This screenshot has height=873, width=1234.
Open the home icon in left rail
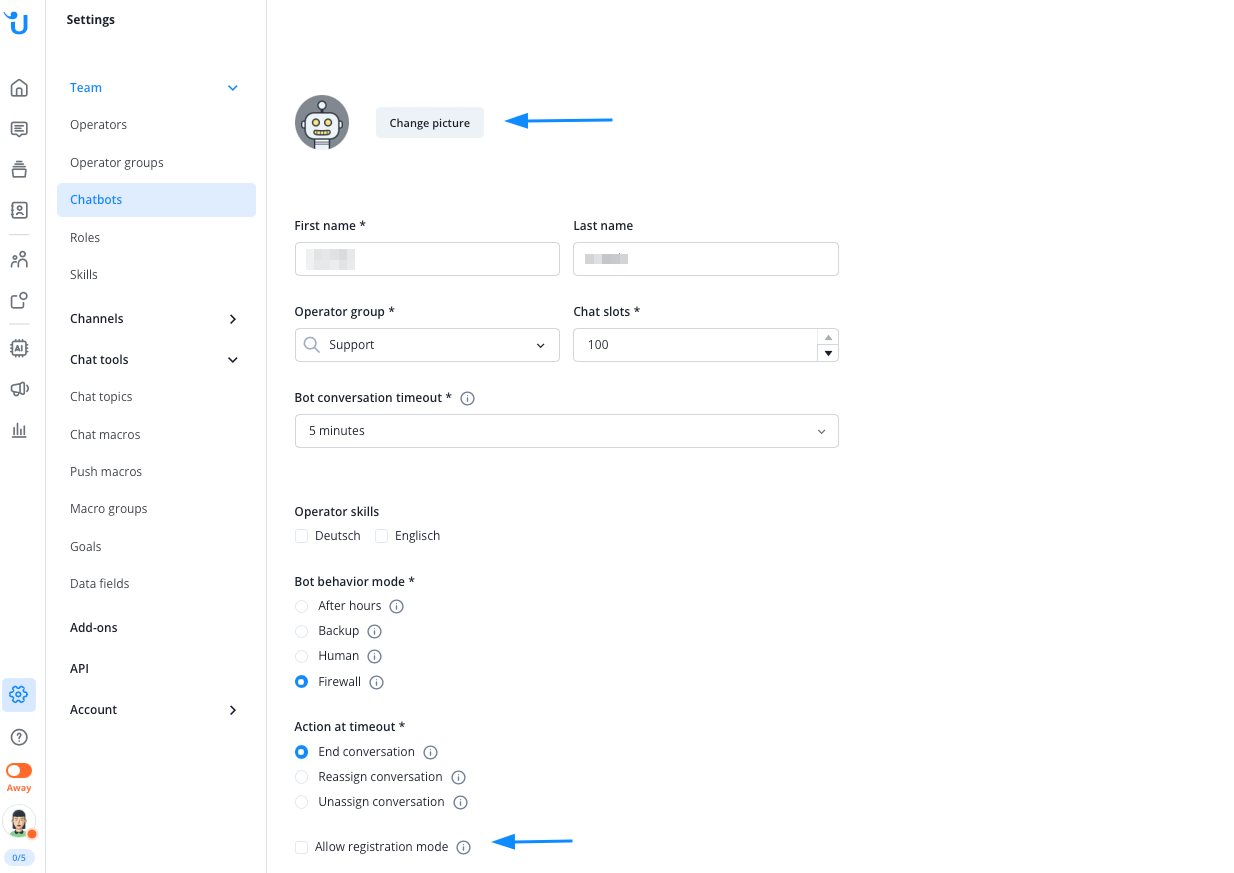coord(19,88)
